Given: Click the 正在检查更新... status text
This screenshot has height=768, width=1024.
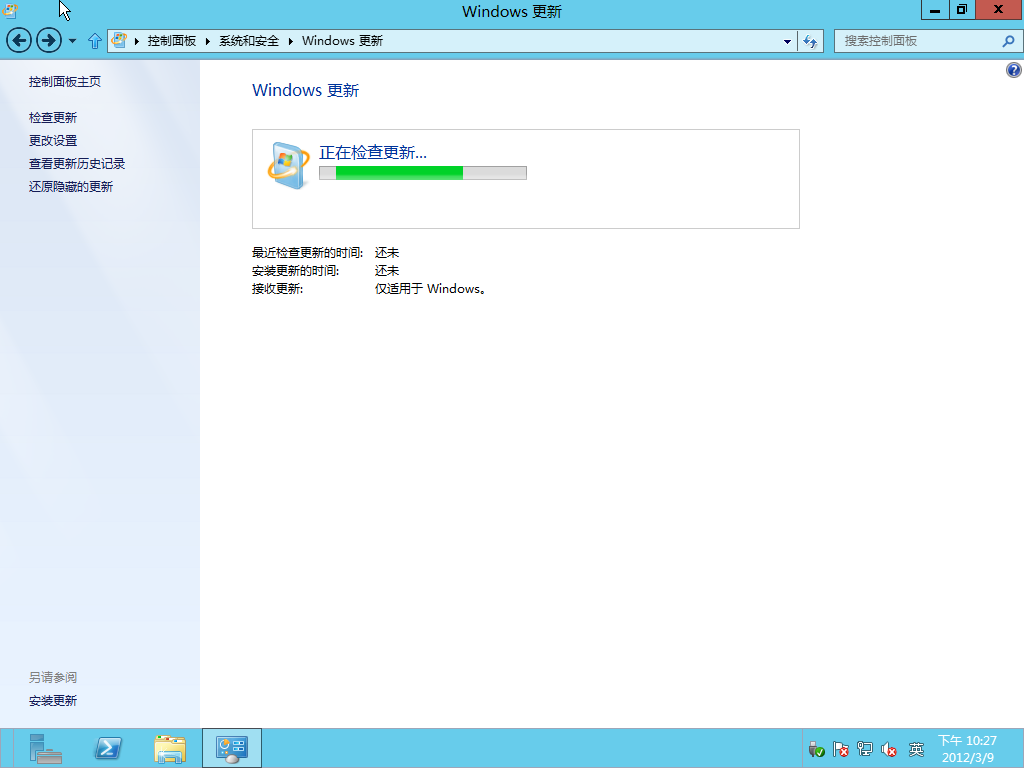Looking at the screenshot, I should (372, 152).
